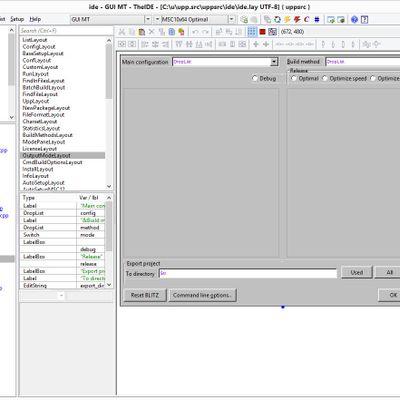Select BatchBuildLayout in layout list
Viewport: 400px width, 400px height.
(62, 87)
